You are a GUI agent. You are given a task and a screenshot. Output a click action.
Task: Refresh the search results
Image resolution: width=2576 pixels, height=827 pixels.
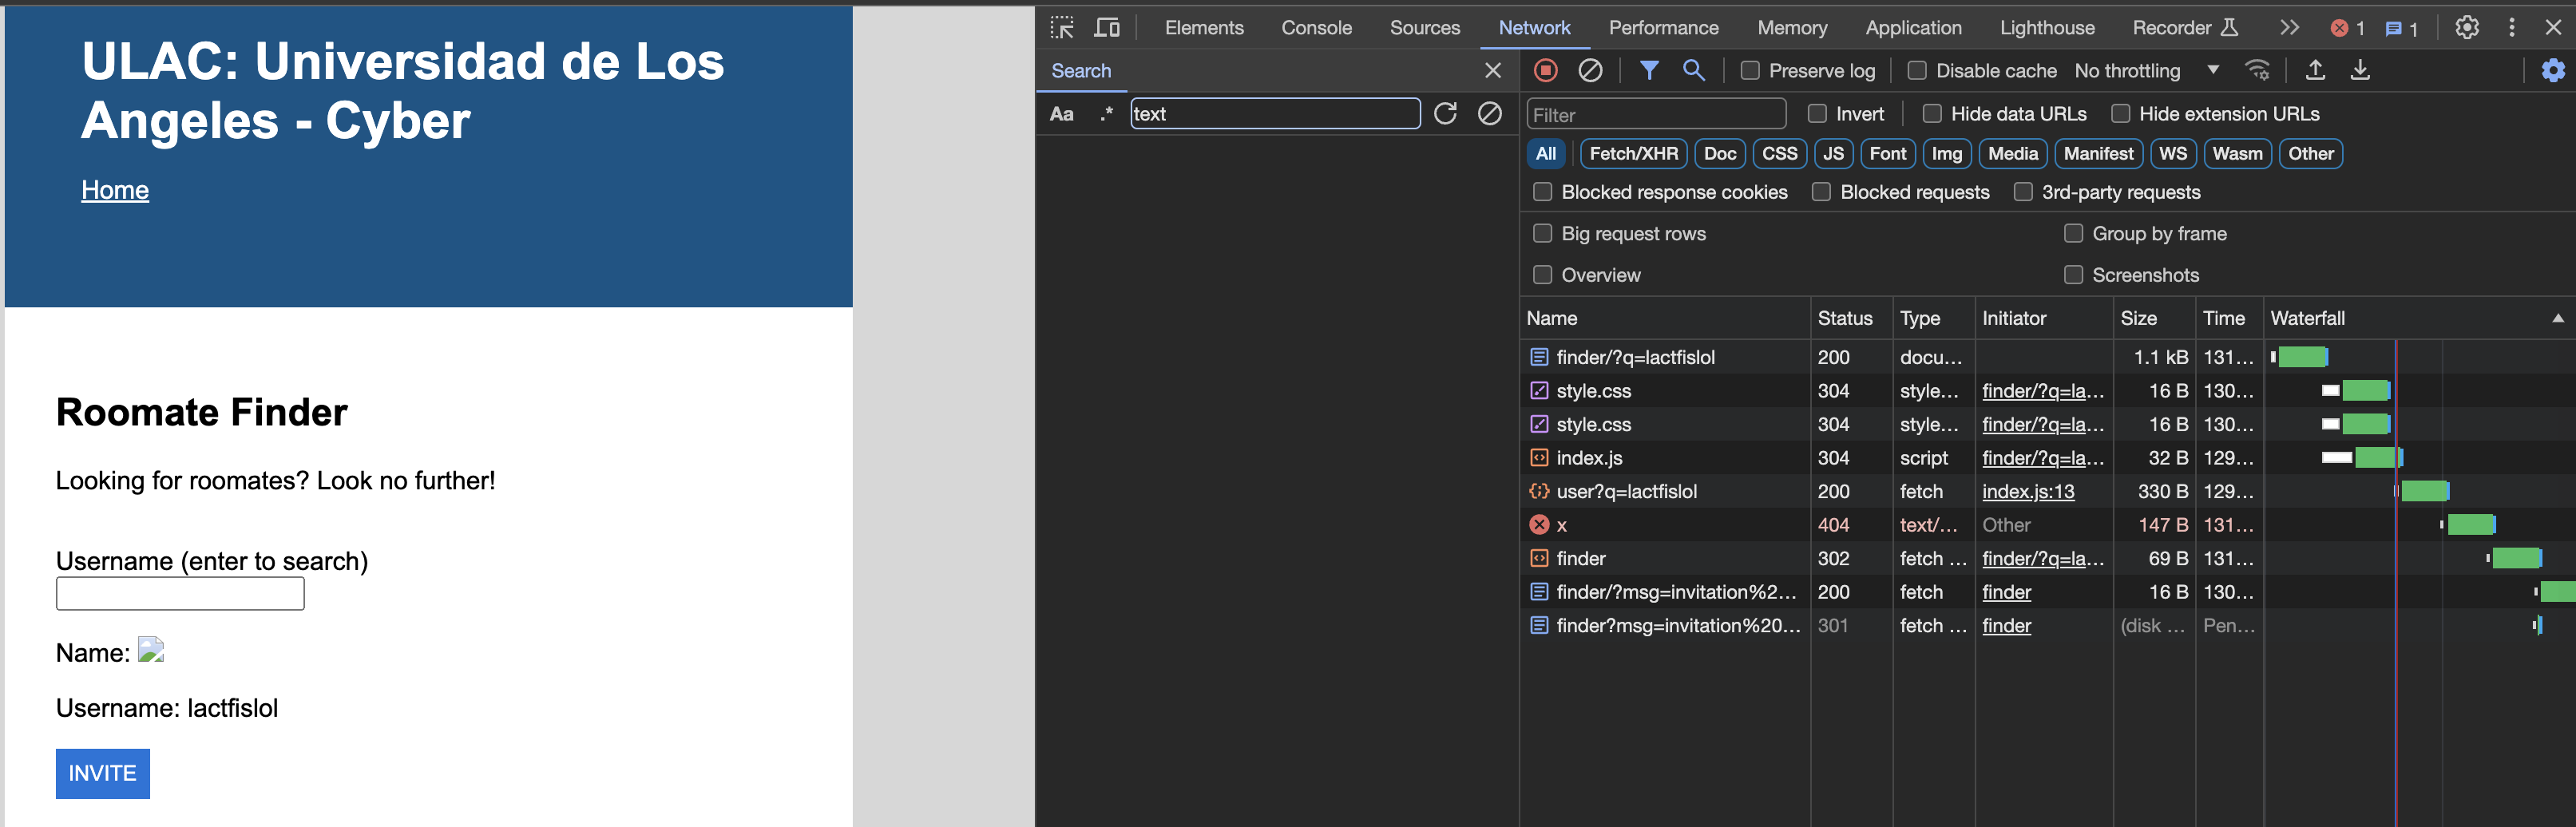[1445, 114]
